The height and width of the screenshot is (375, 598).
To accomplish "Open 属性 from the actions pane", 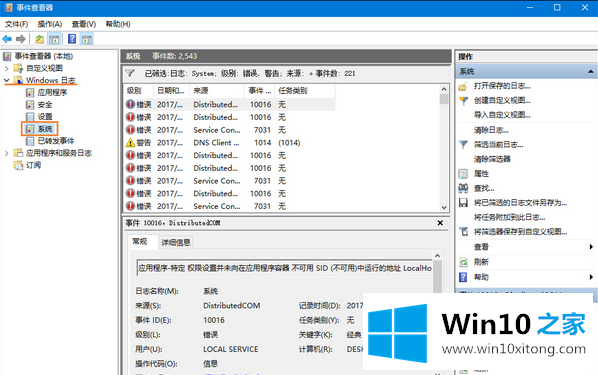I will coord(481,174).
